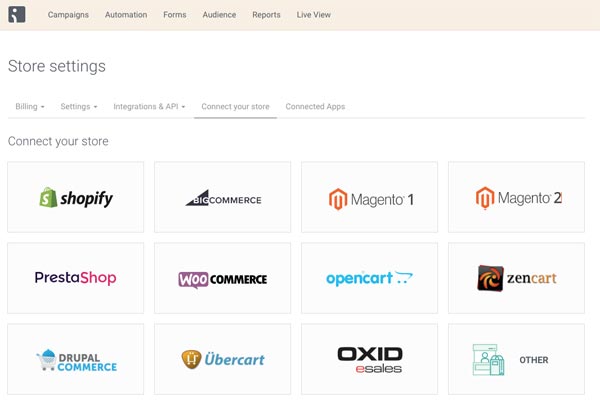Select the Other store option
The width and height of the screenshot is (600, 402).
click(517, 359)
